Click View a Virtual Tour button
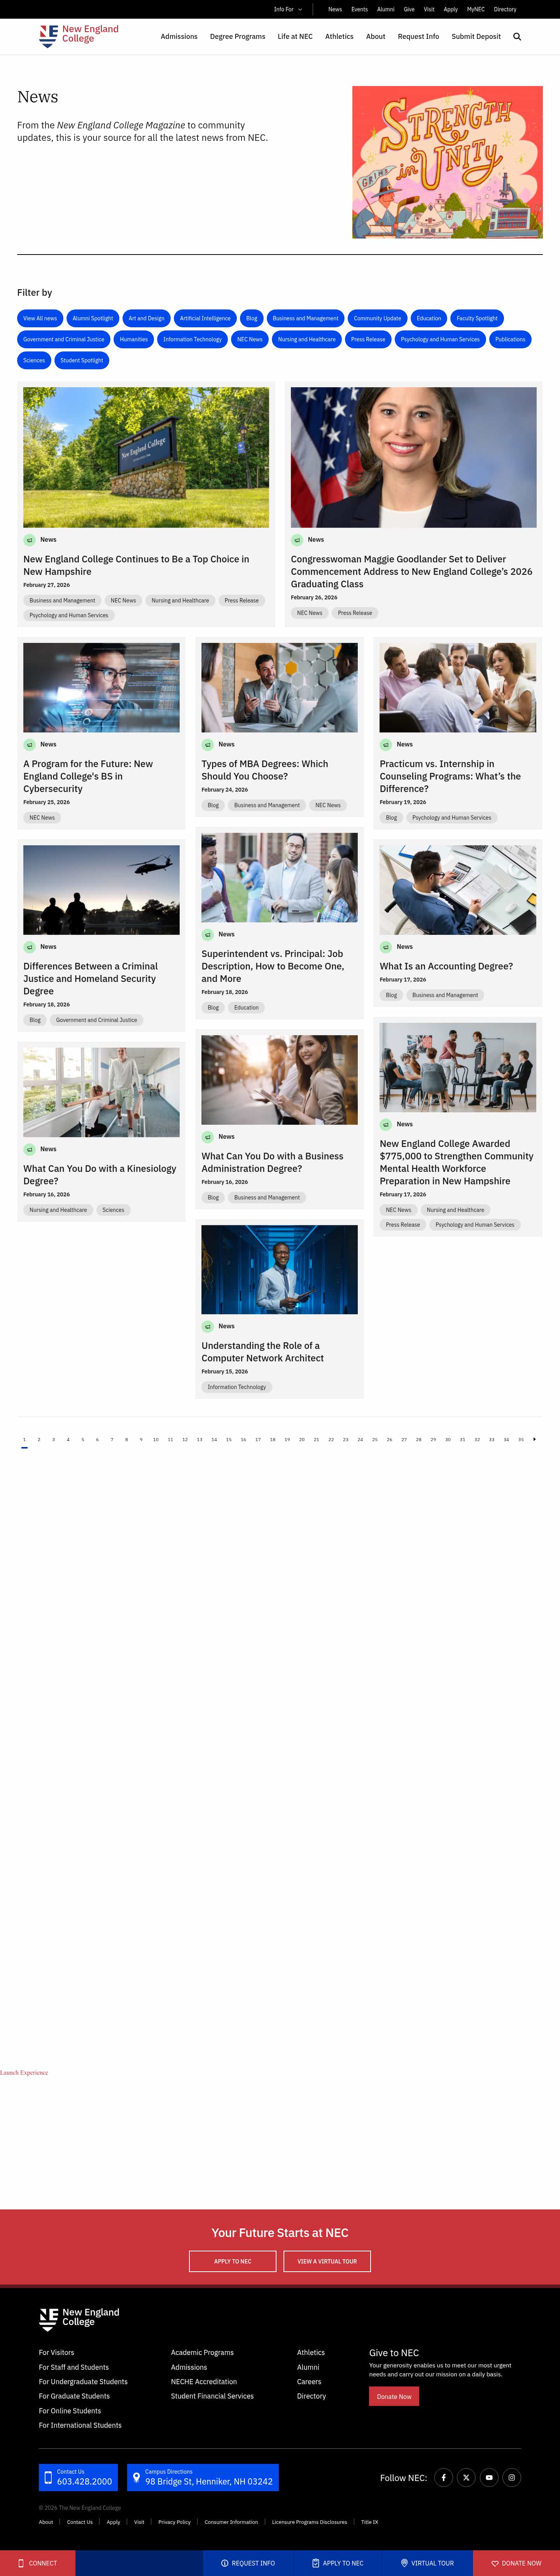The width and height of the screenshot is (560, 2576). pos(327,2260)
